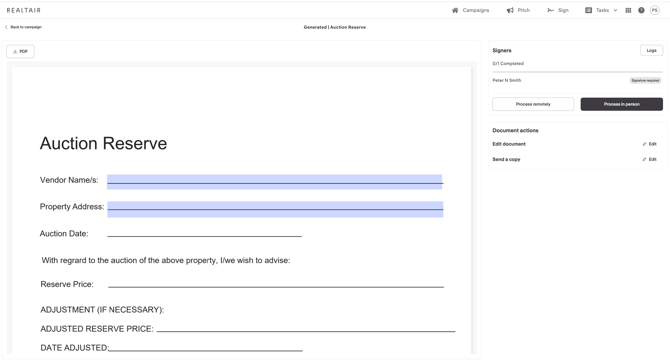The width and height of the screenshot is (670, 361).
Task: Click the Property Address highlighted field
Action: click(275, 209)
